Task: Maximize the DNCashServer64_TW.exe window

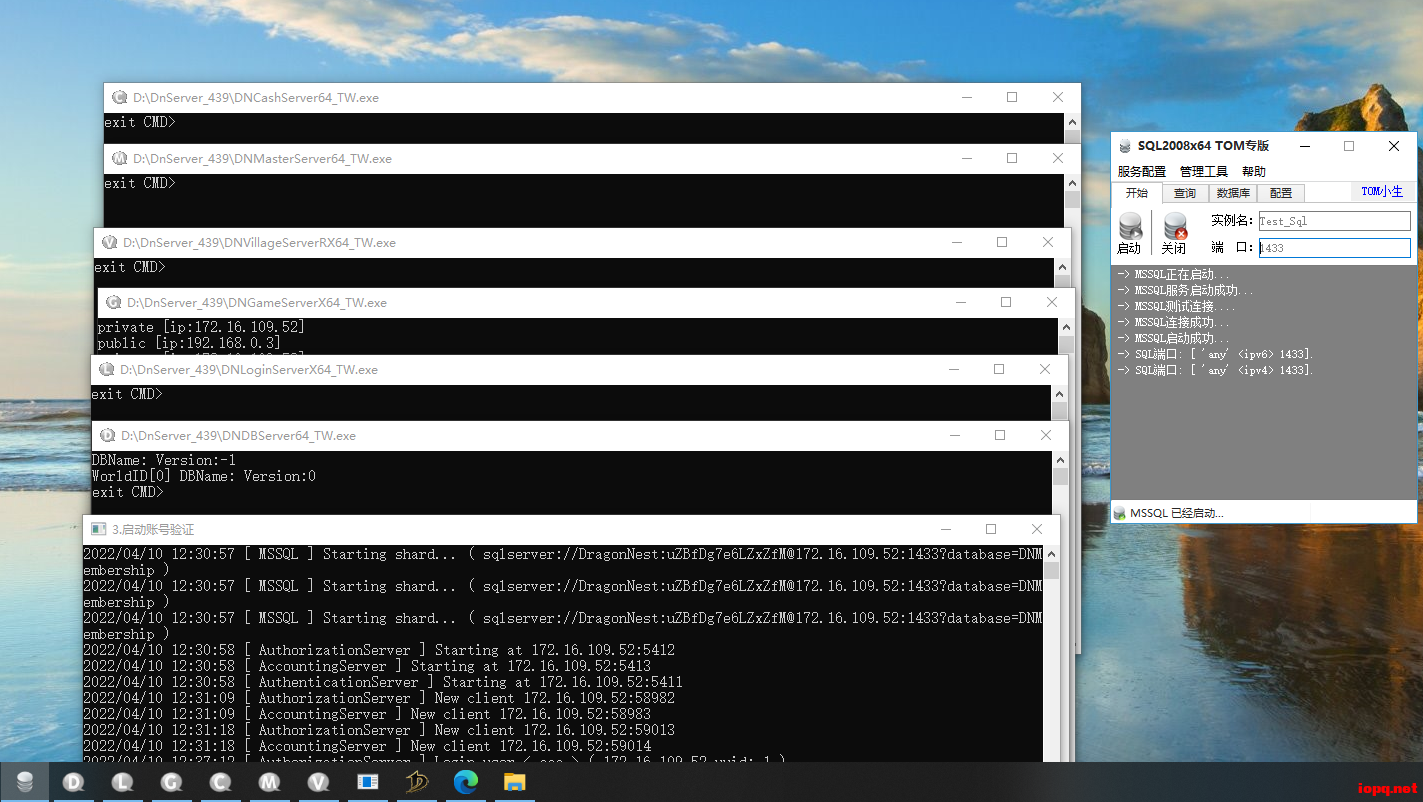Action: point(1012,98)
